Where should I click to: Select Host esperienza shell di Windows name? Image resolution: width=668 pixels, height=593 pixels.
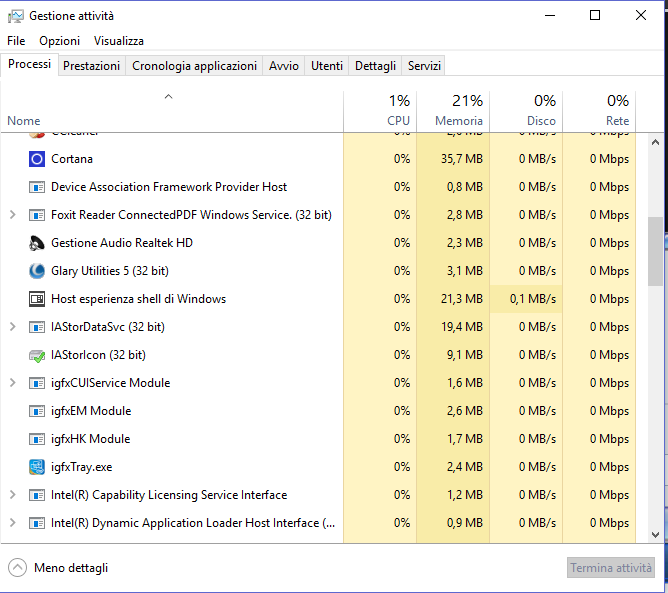138,299
